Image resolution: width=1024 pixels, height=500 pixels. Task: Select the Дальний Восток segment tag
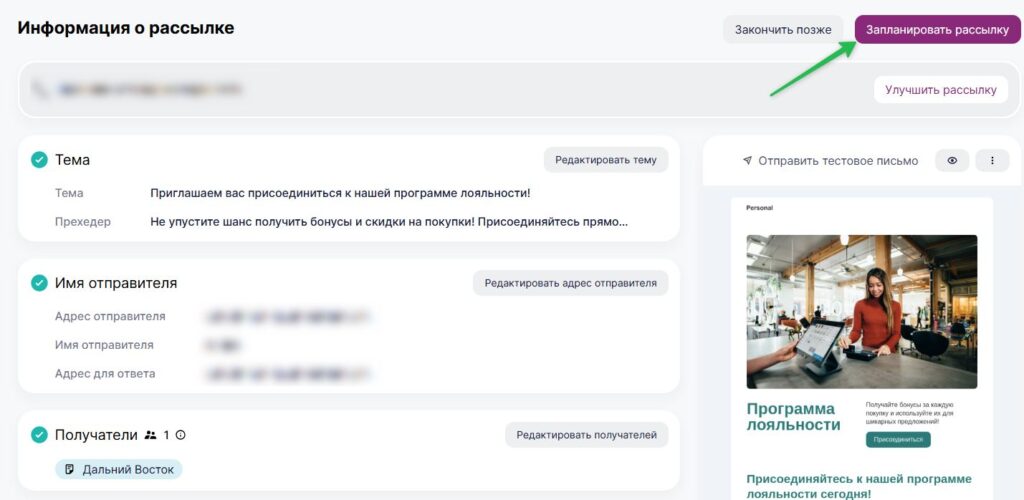[119, 469]
